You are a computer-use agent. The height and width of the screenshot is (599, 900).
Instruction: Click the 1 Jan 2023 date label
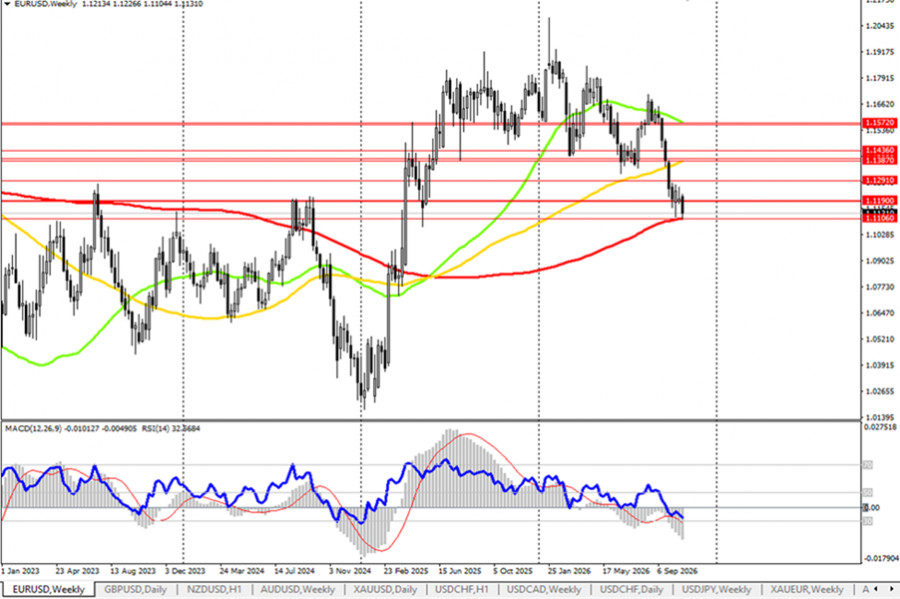[20, 571]
